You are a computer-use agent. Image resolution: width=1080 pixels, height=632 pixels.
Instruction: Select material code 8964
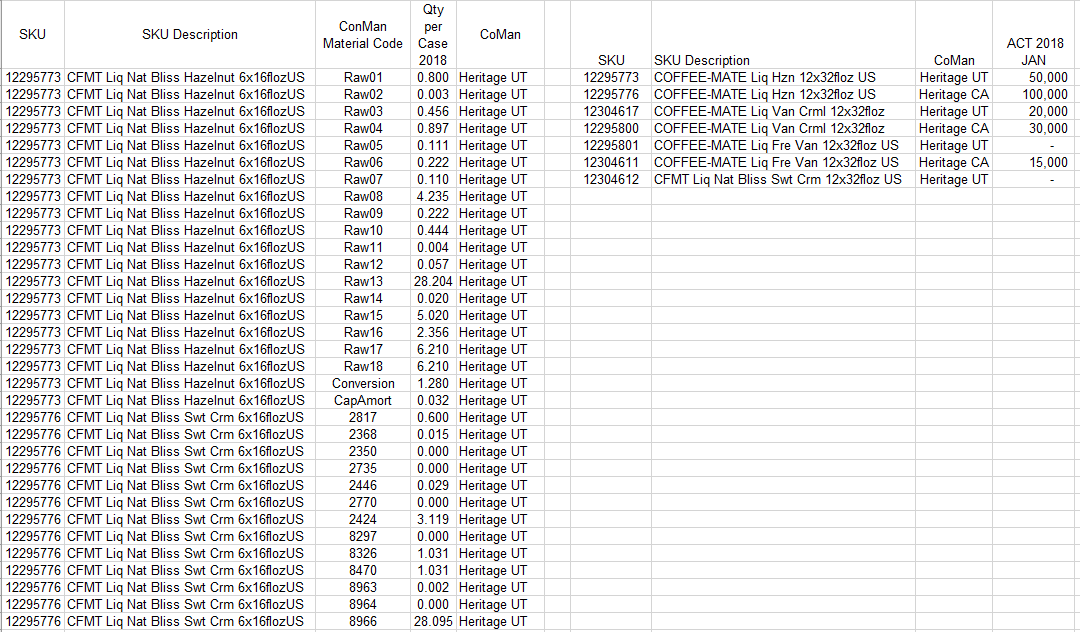click(x=363, y=604)
